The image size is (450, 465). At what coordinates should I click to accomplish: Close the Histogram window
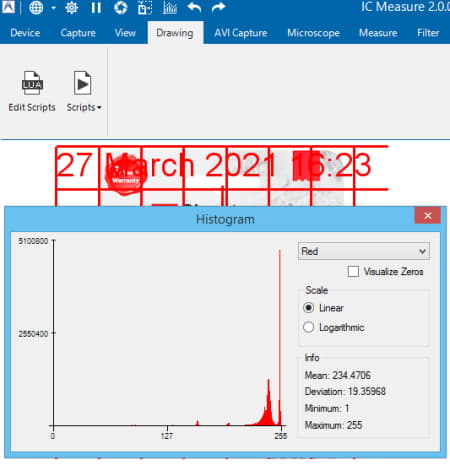pos(428,216)
